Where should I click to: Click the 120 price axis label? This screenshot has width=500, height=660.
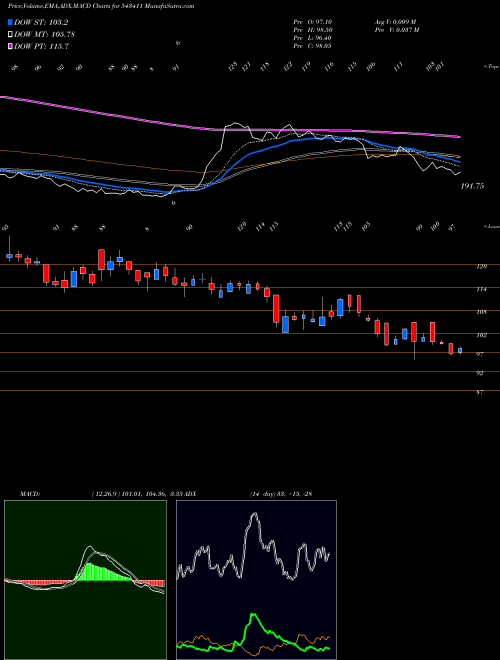click(482, 266)
